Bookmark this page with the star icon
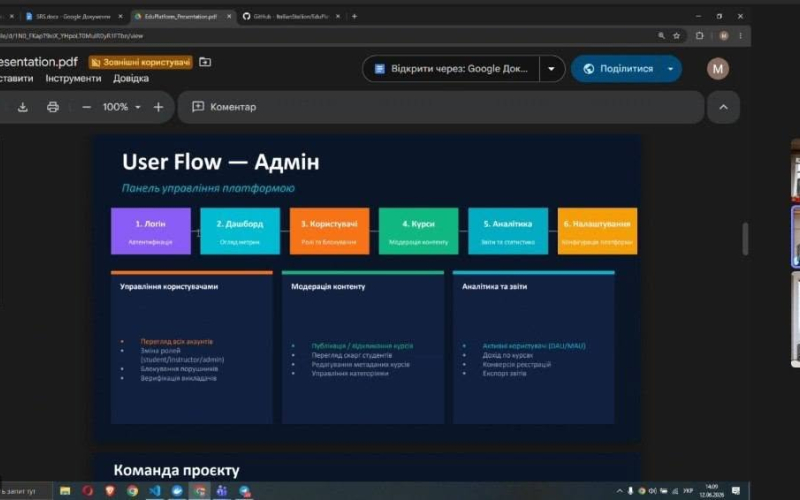 click(677, 36)
